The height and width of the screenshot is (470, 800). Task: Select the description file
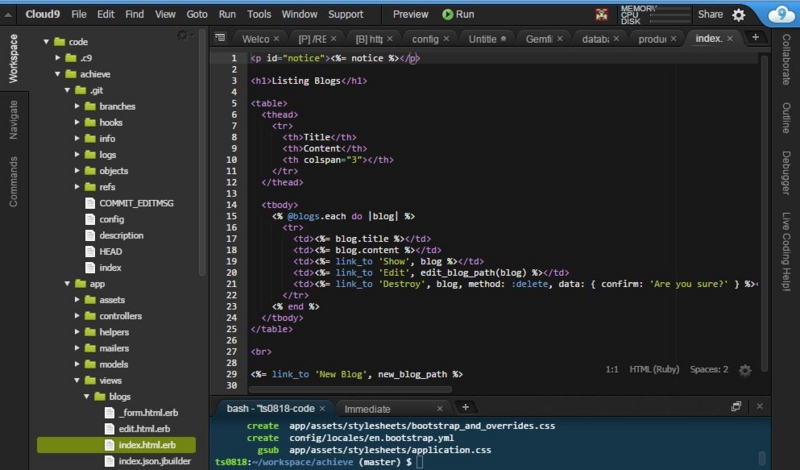tap(121, 236)
